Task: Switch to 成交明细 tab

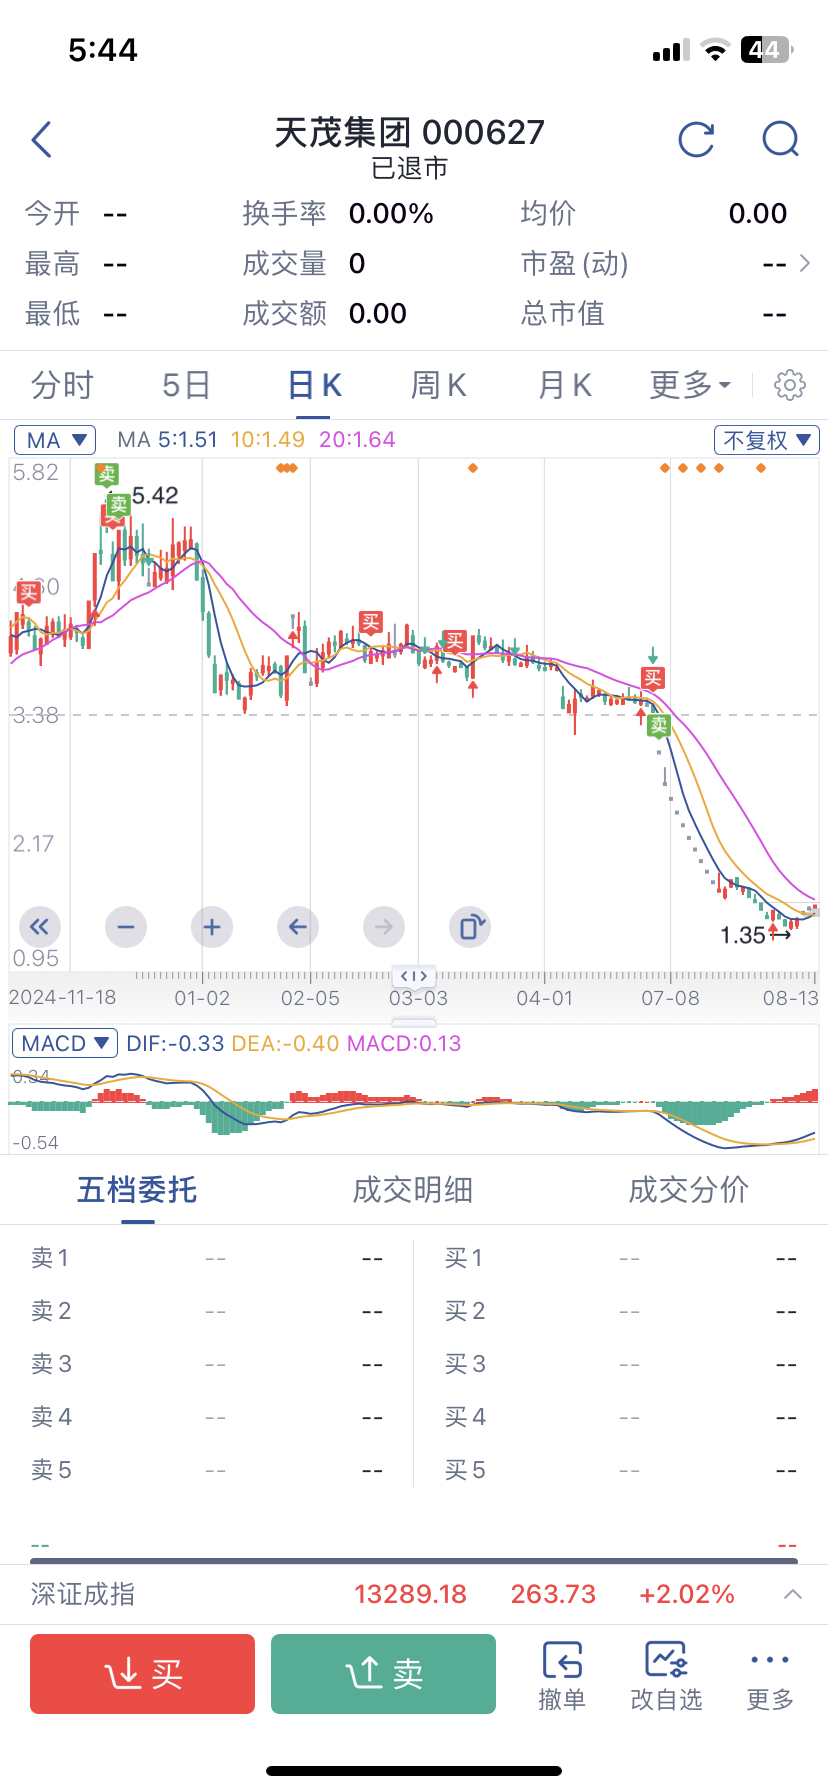Action: (x=413, y=1190)
